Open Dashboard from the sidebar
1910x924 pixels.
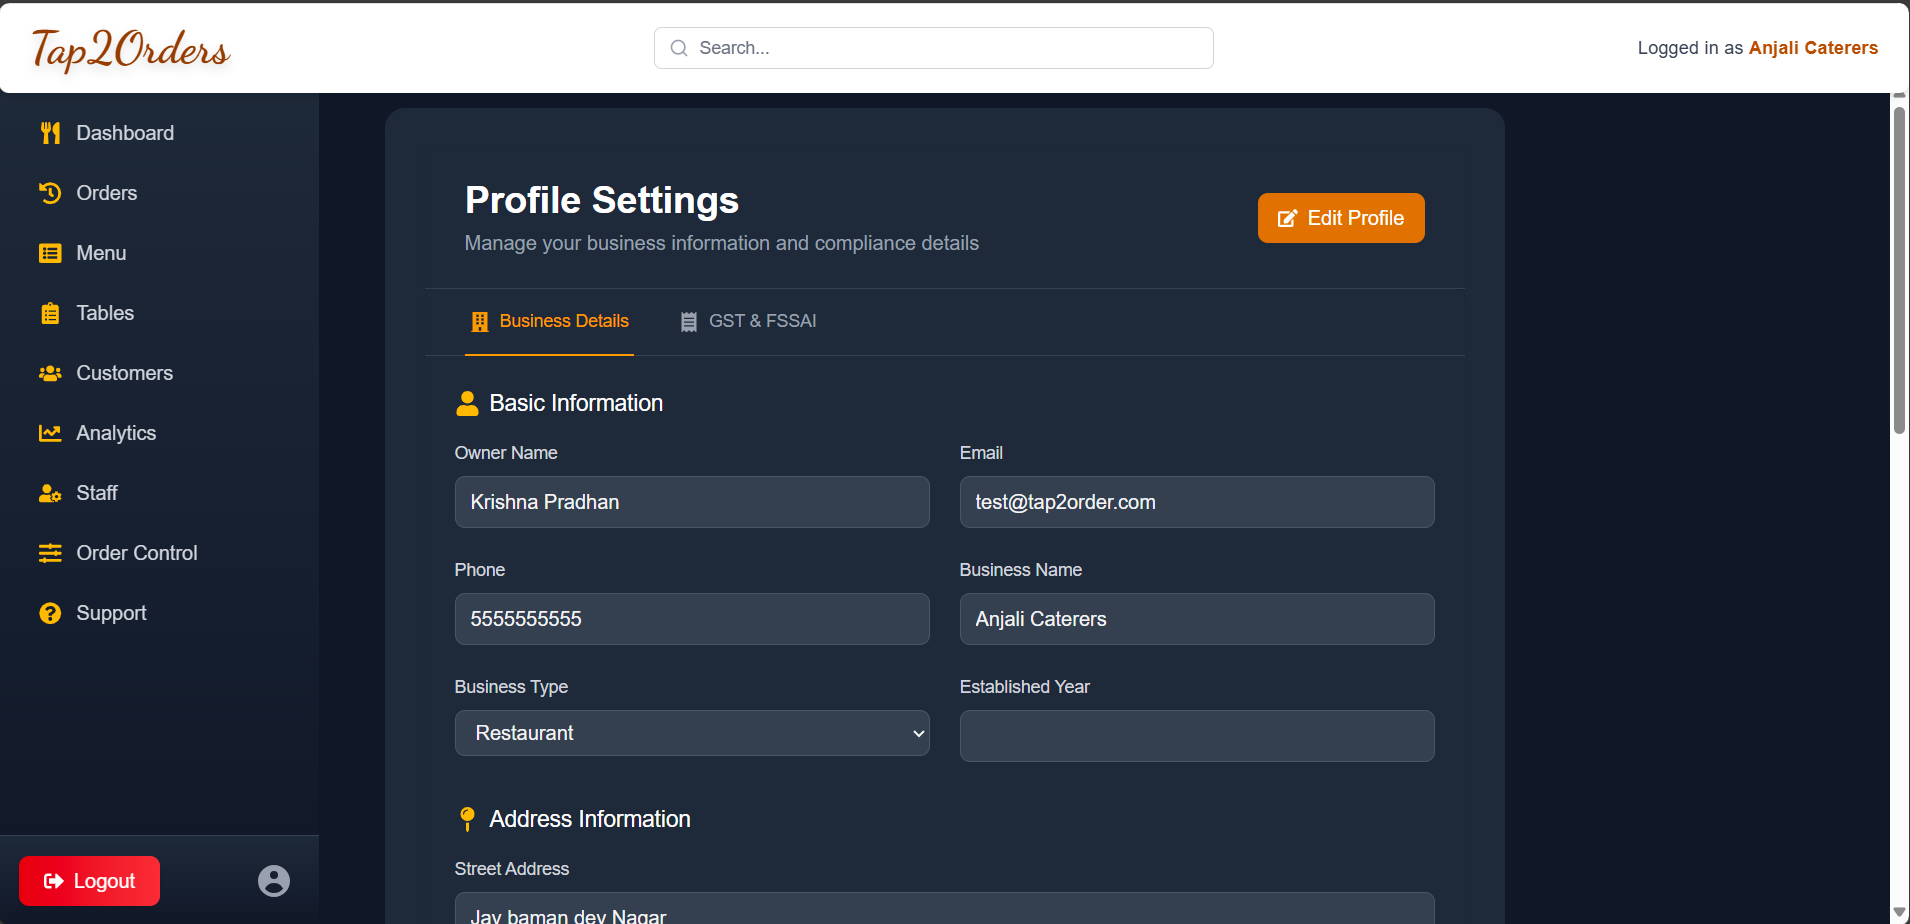click(125, 133)
